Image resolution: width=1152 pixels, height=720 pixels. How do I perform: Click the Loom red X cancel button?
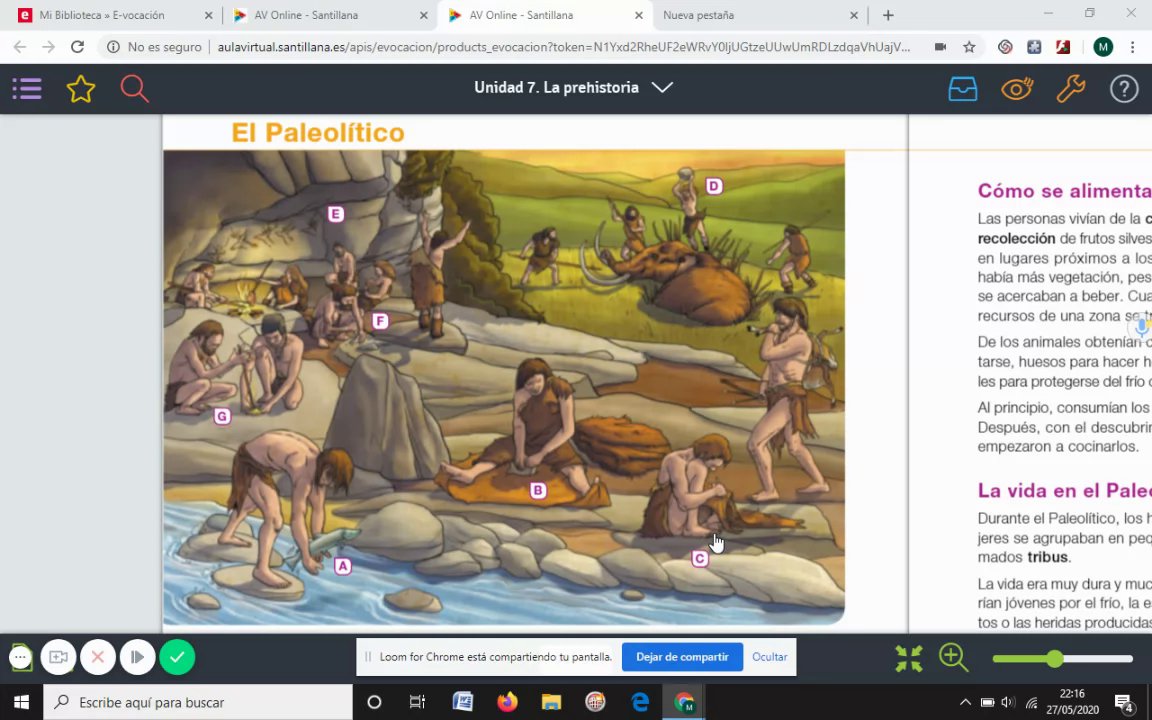pos(98,658)
